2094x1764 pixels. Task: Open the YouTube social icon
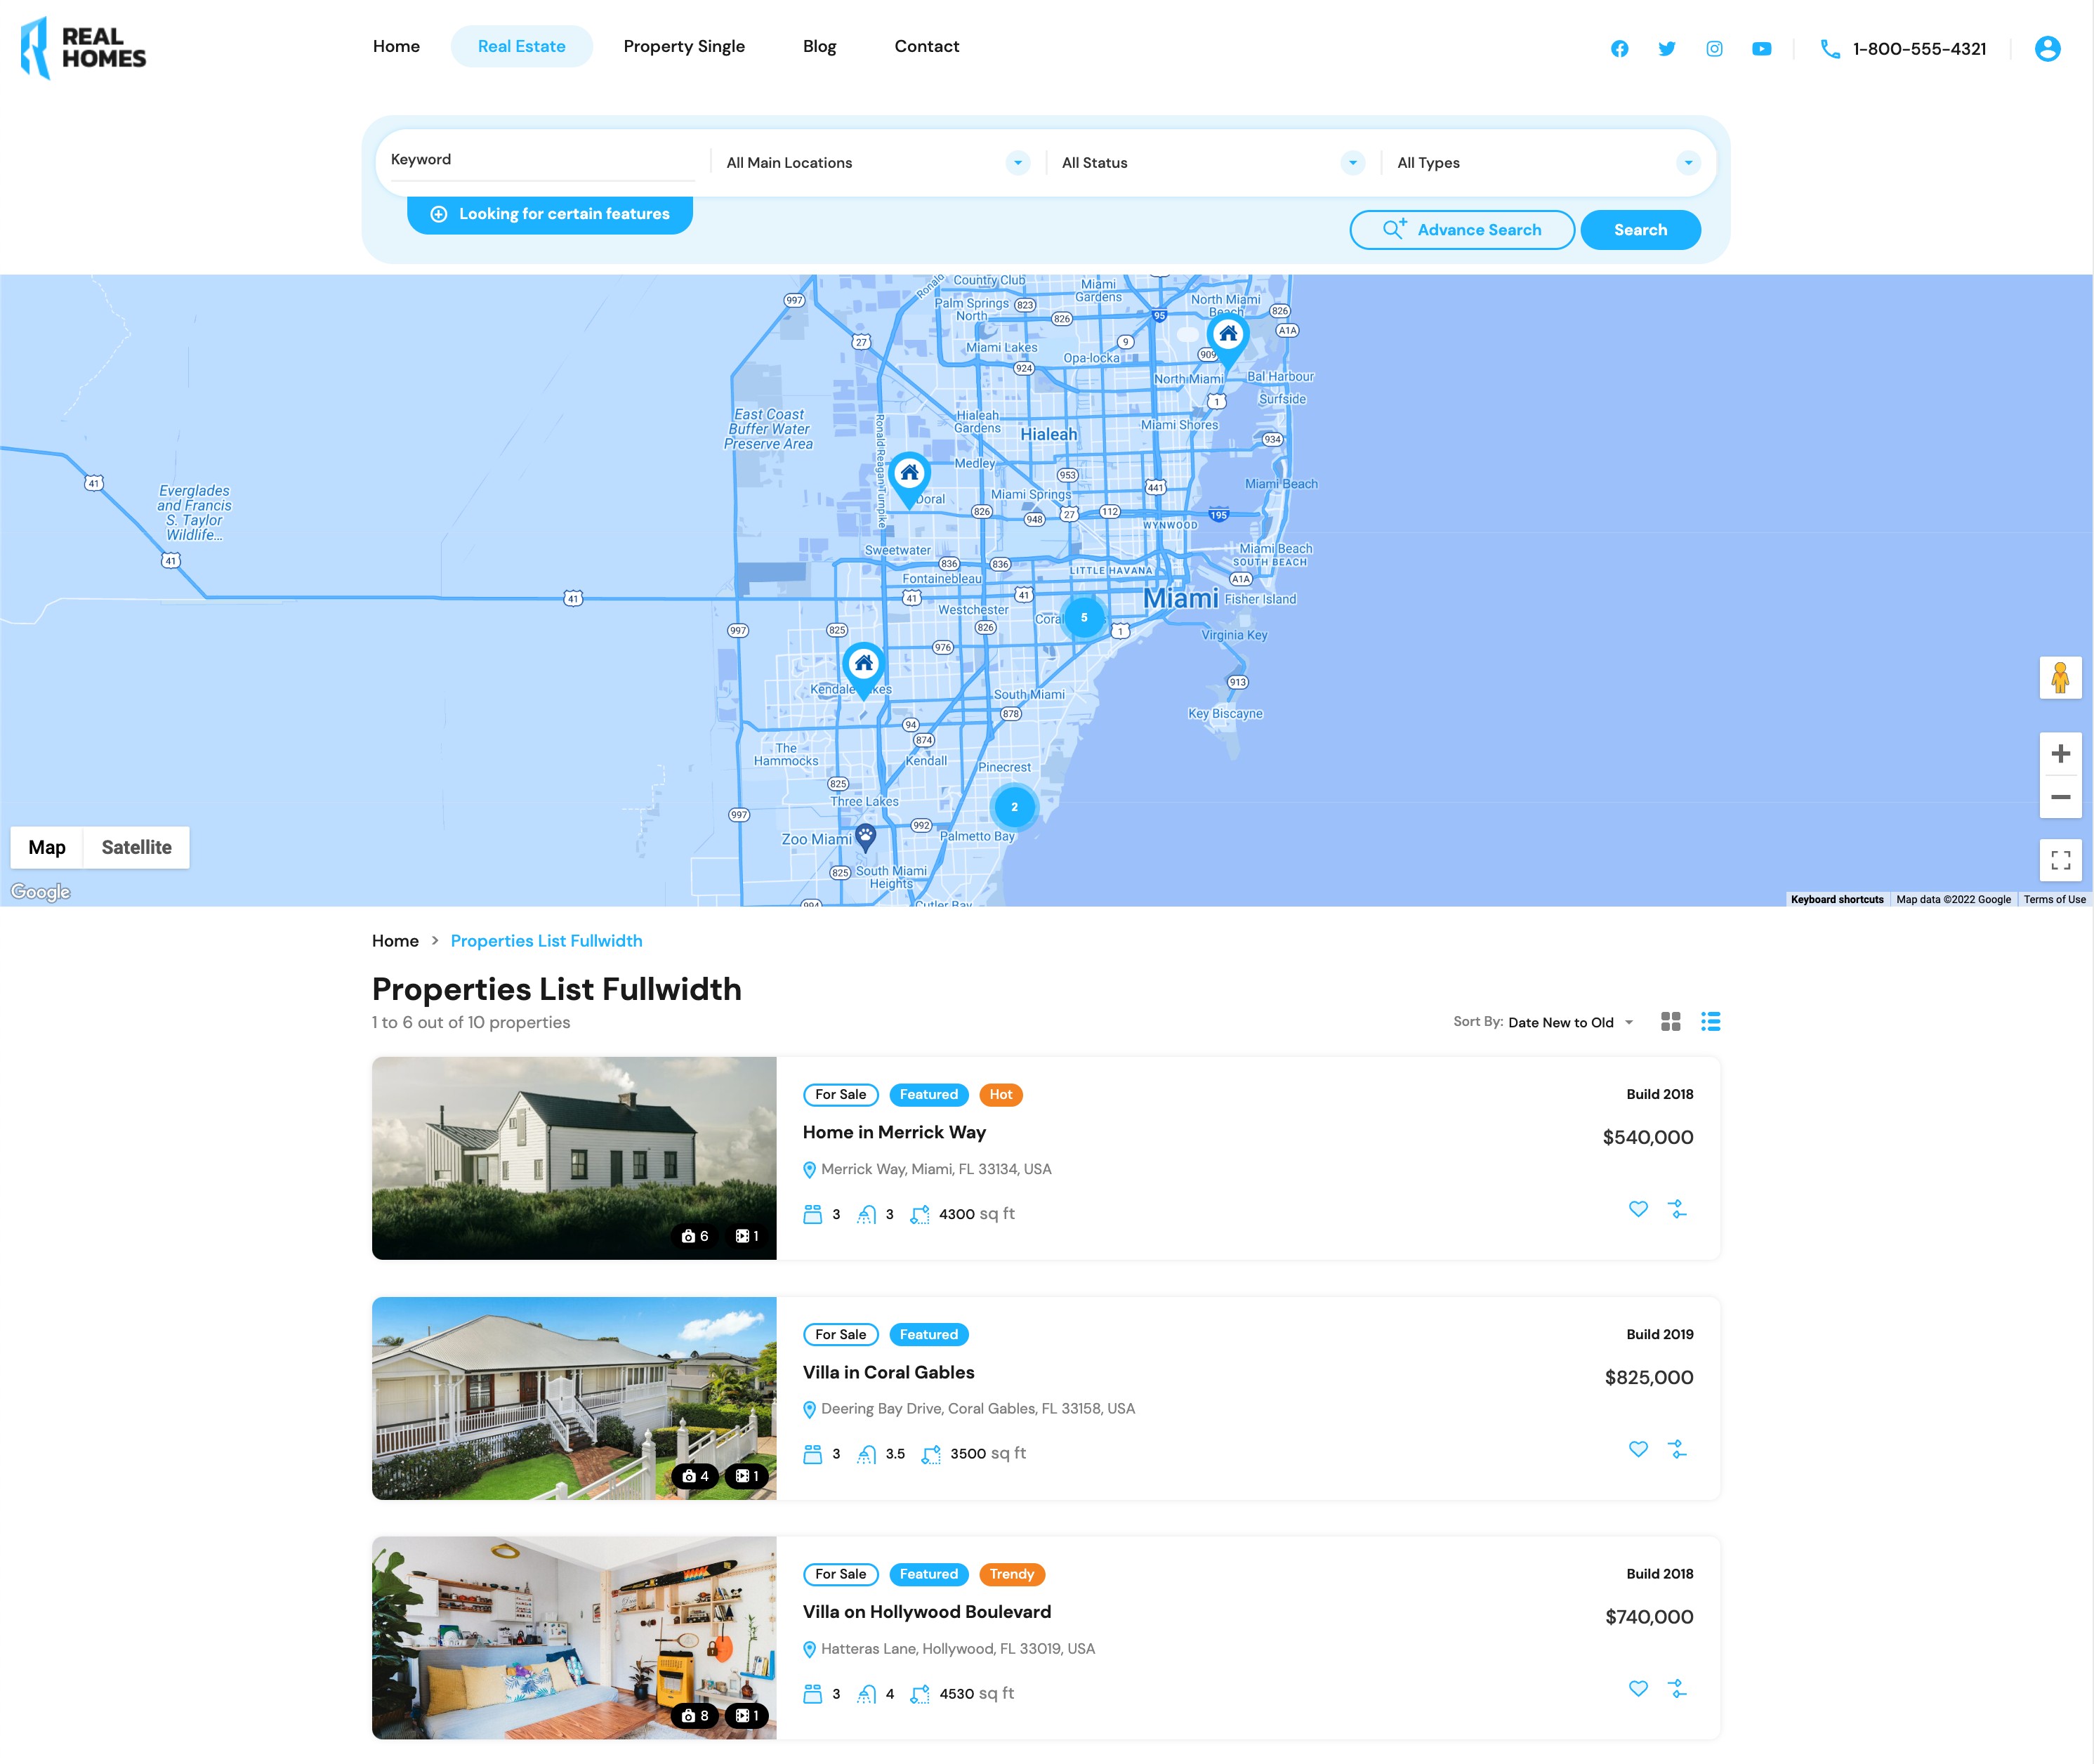pos(1761,49)
